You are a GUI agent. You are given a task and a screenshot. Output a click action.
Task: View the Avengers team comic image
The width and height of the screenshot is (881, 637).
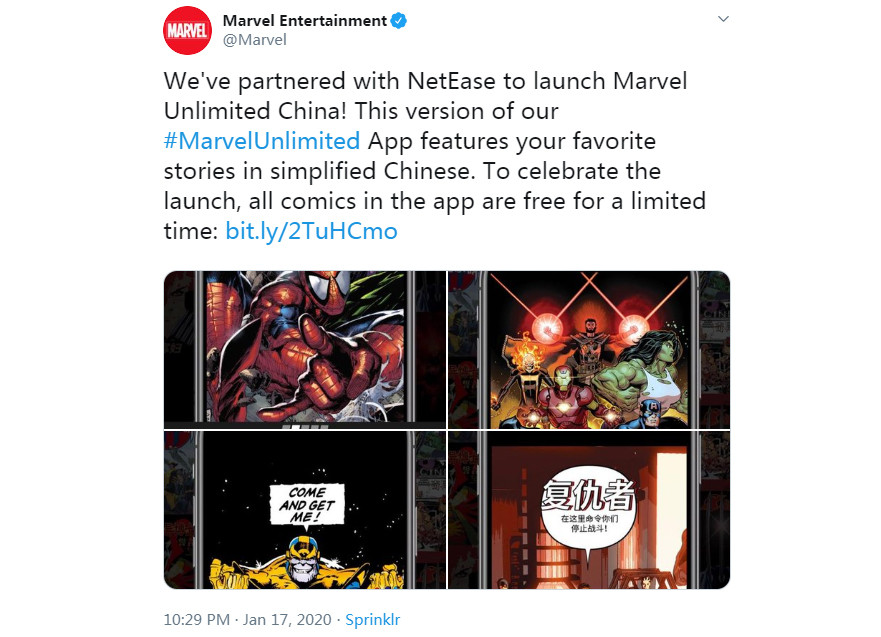[x=589, y=349]
